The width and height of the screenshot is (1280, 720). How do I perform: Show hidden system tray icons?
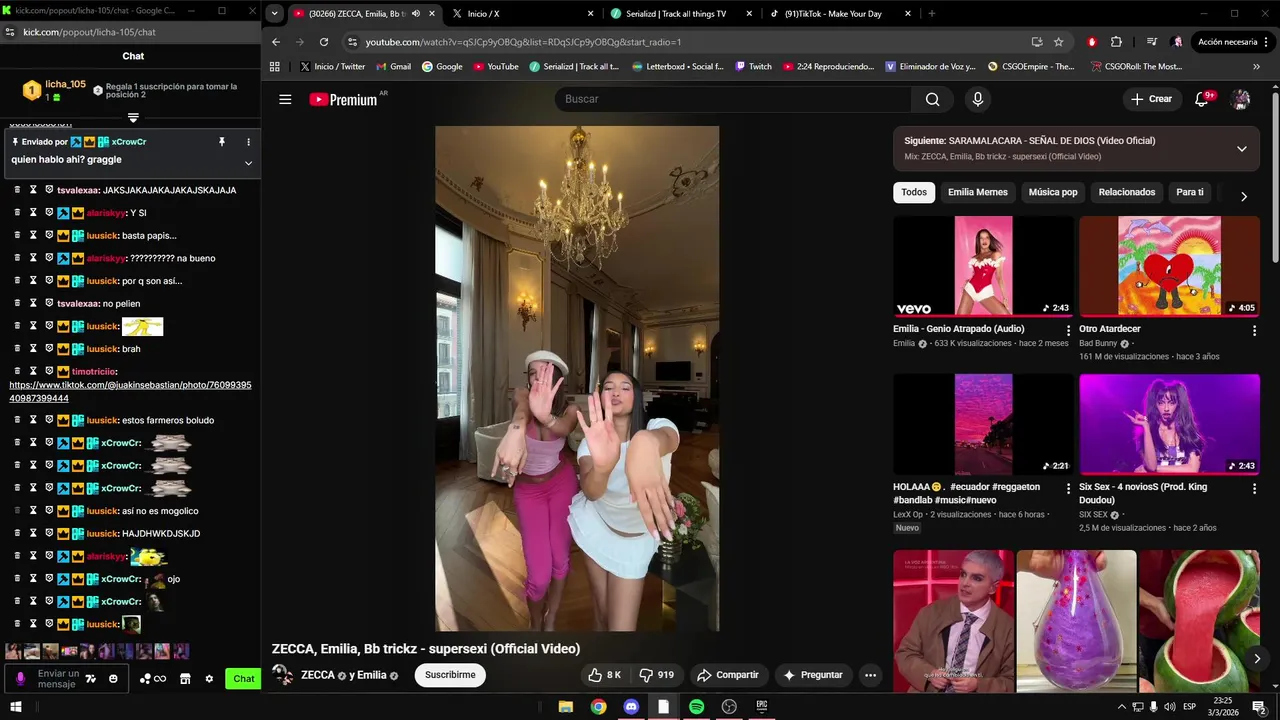coord(1121,707)
